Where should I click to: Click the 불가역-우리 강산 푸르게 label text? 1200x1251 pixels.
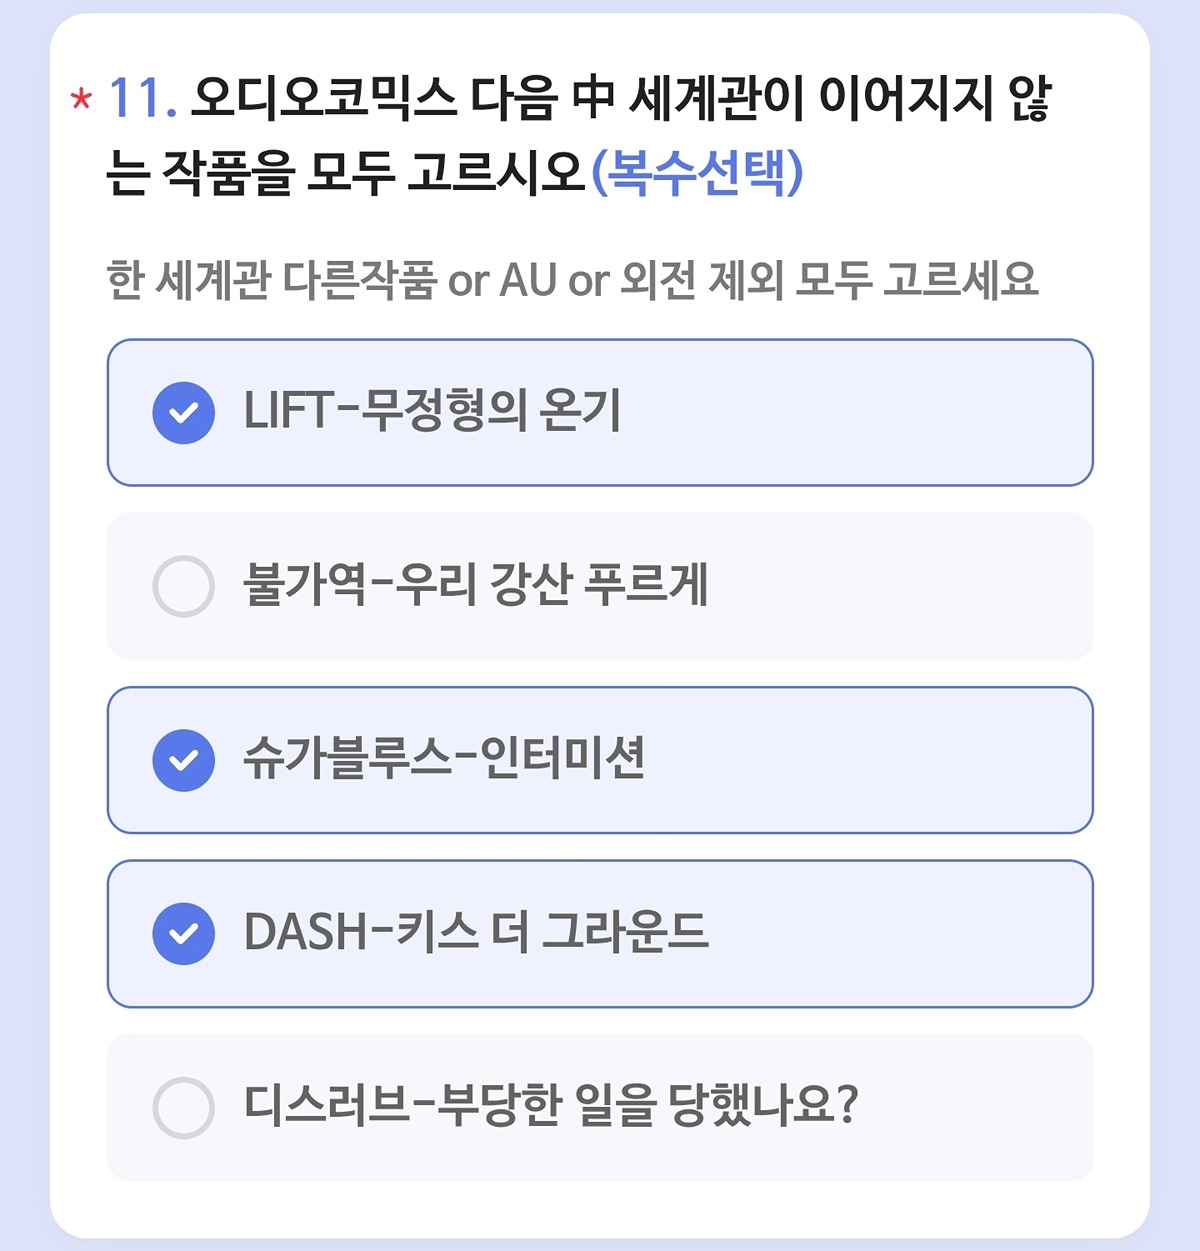pyautogui.click(x=476, y=585)
